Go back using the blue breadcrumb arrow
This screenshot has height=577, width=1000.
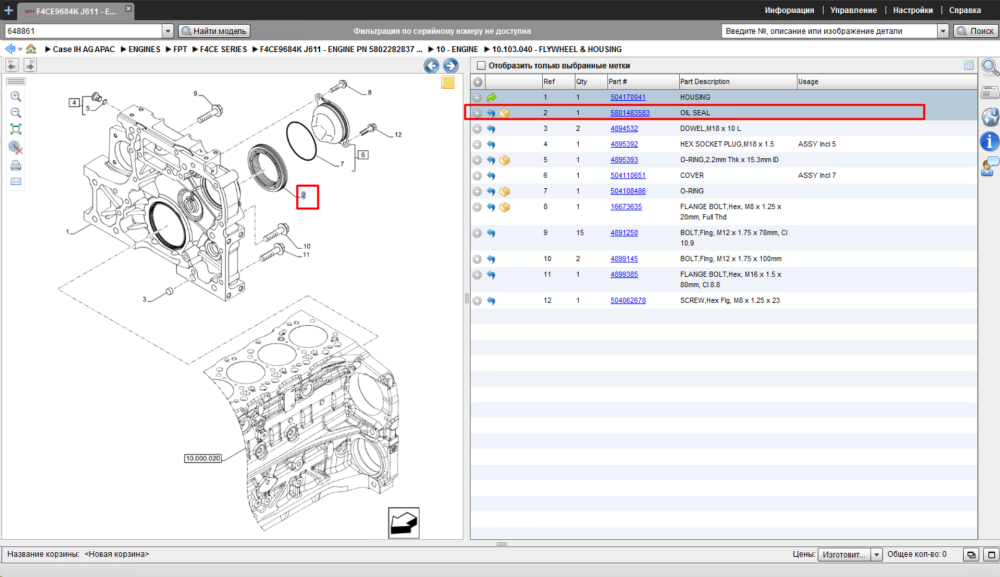tap(10, 49)
